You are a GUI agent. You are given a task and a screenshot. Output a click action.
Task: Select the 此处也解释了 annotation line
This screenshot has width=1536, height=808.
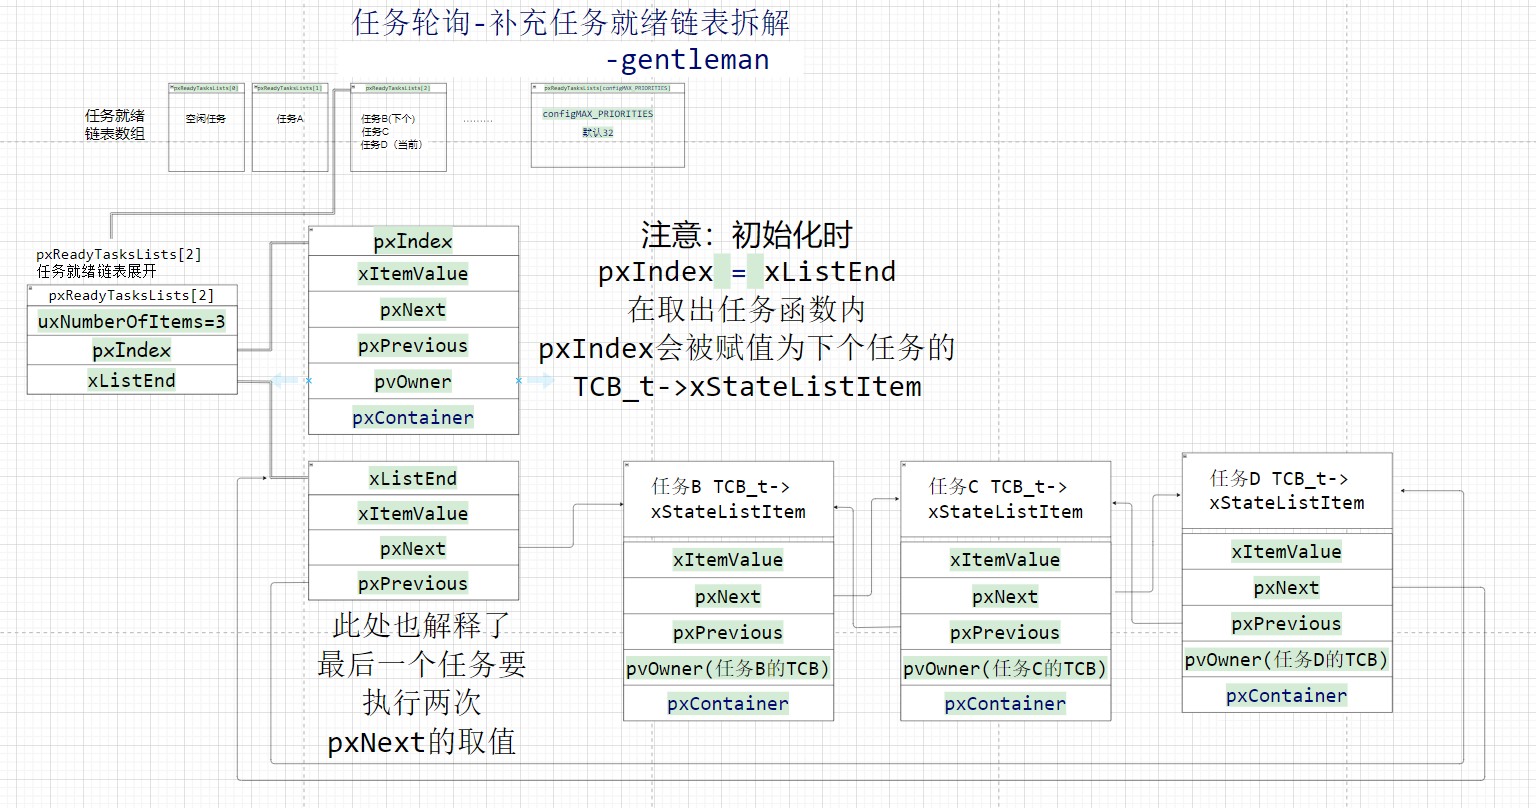click(422, 626)
